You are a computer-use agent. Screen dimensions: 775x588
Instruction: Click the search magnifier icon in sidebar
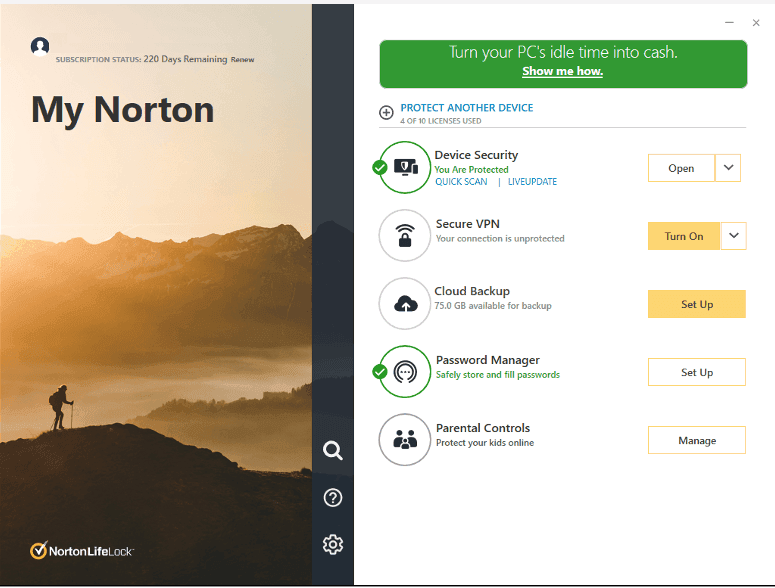point(333,450)
